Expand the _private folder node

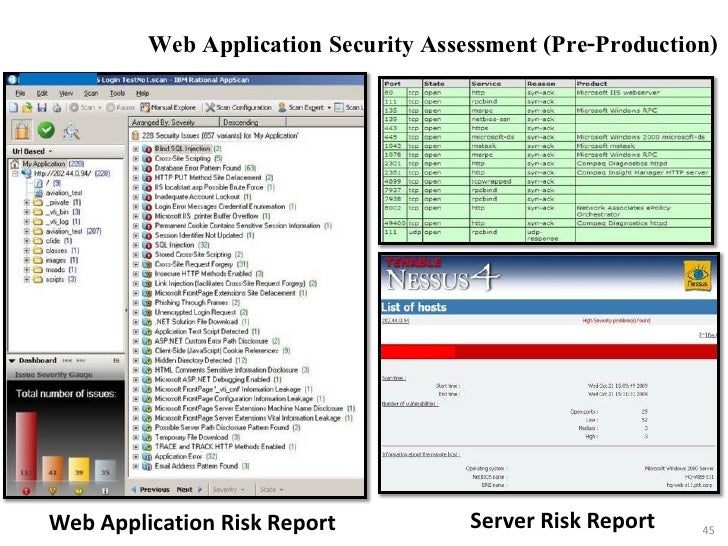pos(26,202)
